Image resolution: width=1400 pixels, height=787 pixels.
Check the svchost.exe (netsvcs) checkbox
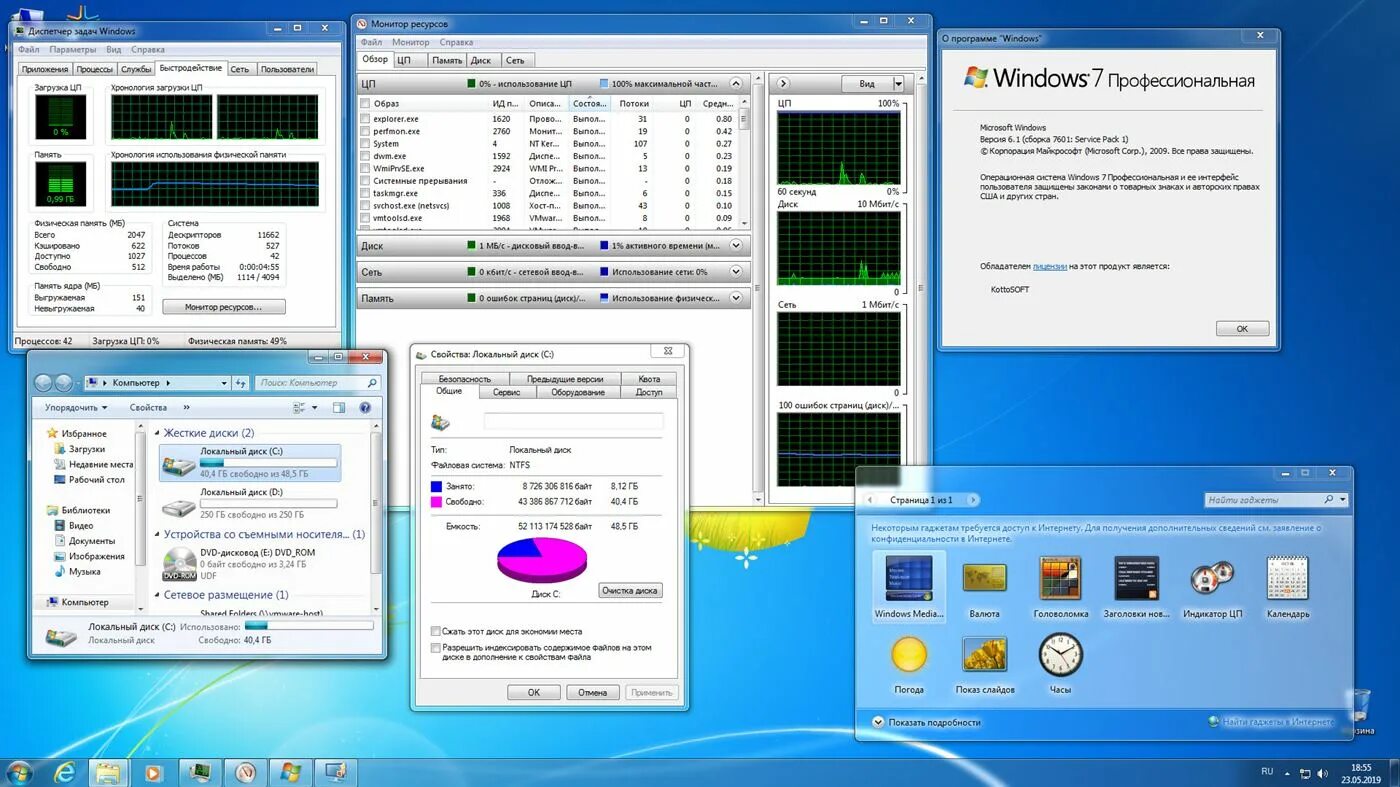[365, 206]
